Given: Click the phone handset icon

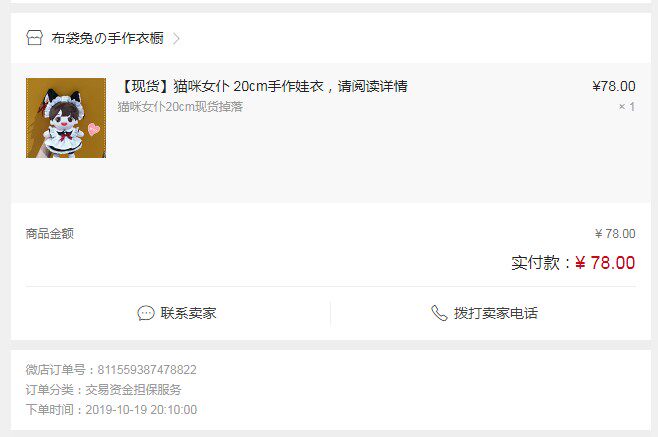Looking at the screenshot, I should pyautogui.click(x=439, y=313).
